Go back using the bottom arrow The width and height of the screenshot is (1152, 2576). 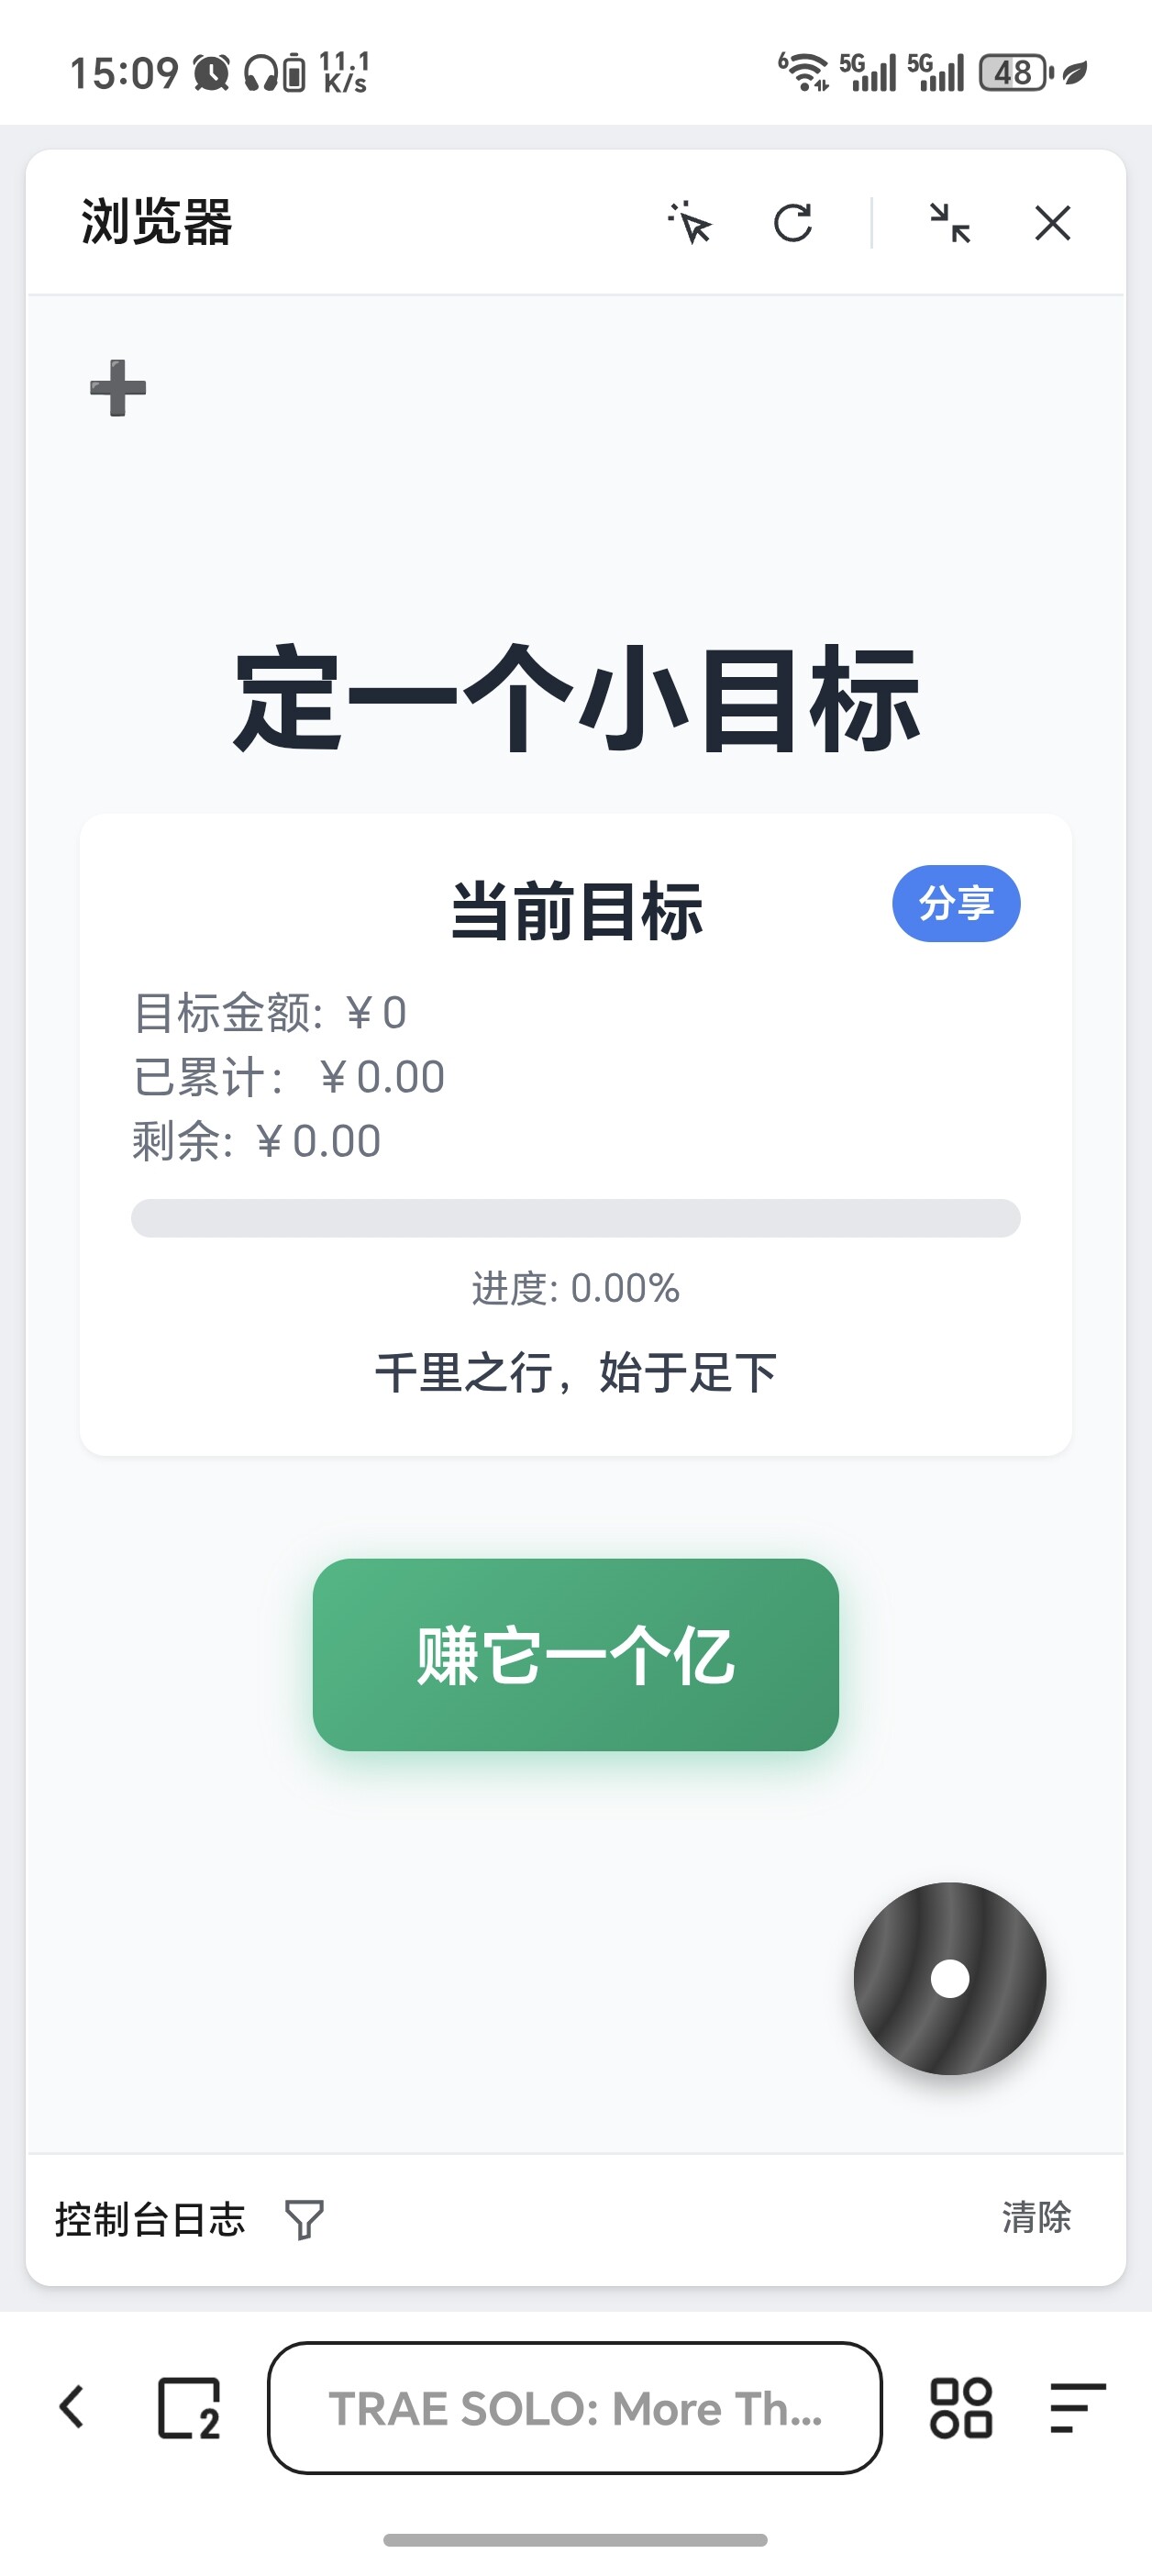click(x=72, y=2407)
